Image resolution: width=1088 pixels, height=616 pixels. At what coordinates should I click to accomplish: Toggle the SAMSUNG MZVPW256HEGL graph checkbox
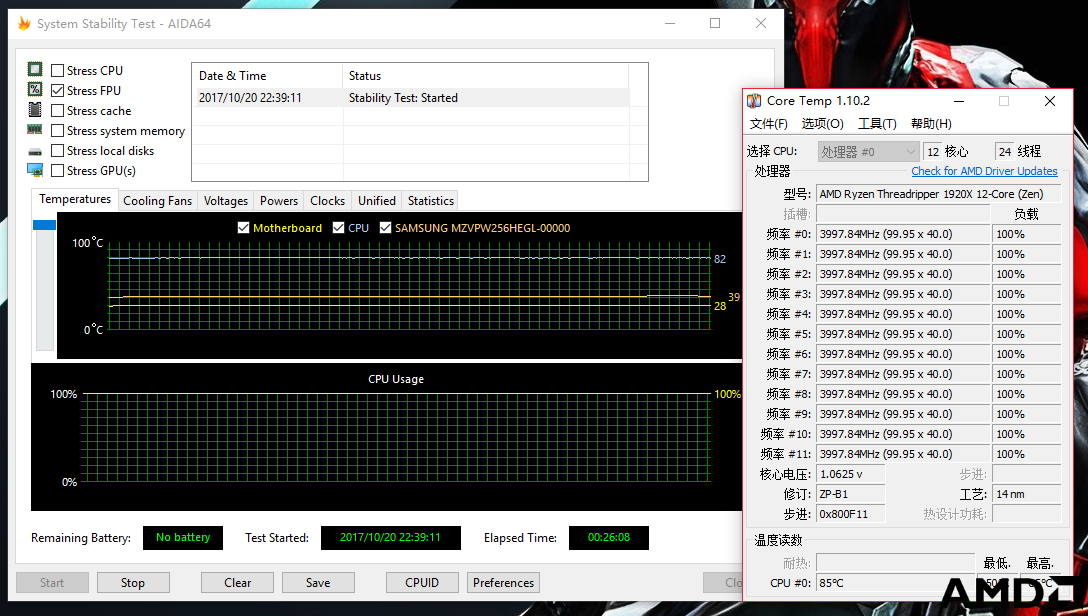[x=386, y=228]
